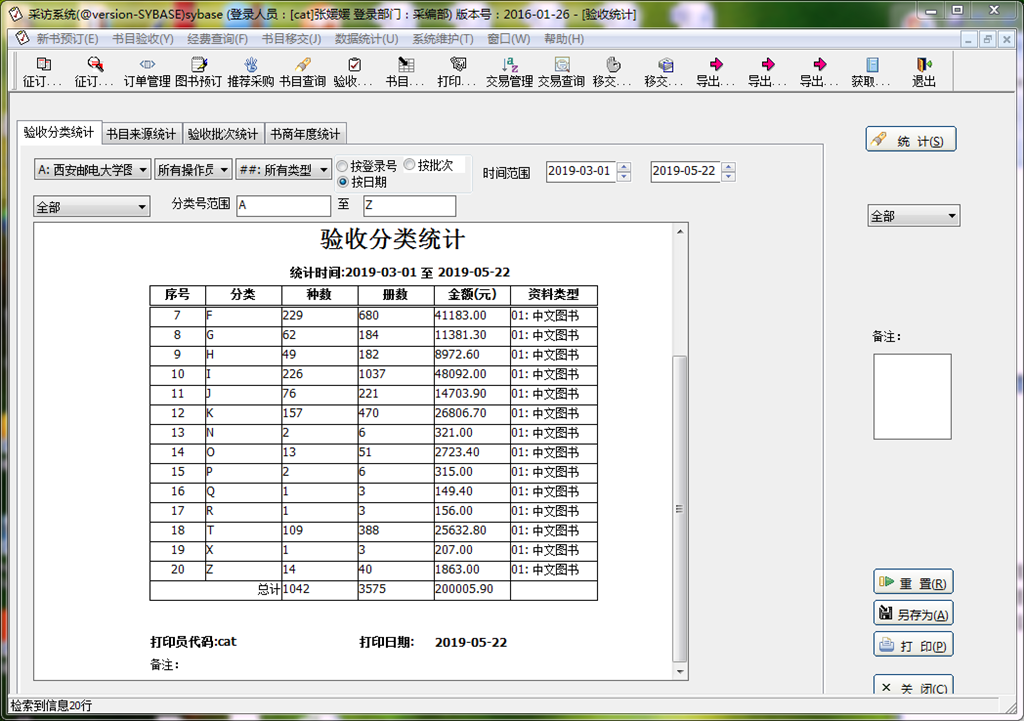This screenshot has height=721, width=1024.
Task: Click the 退出 exit toolbar icon
Action: coord(923,72)
